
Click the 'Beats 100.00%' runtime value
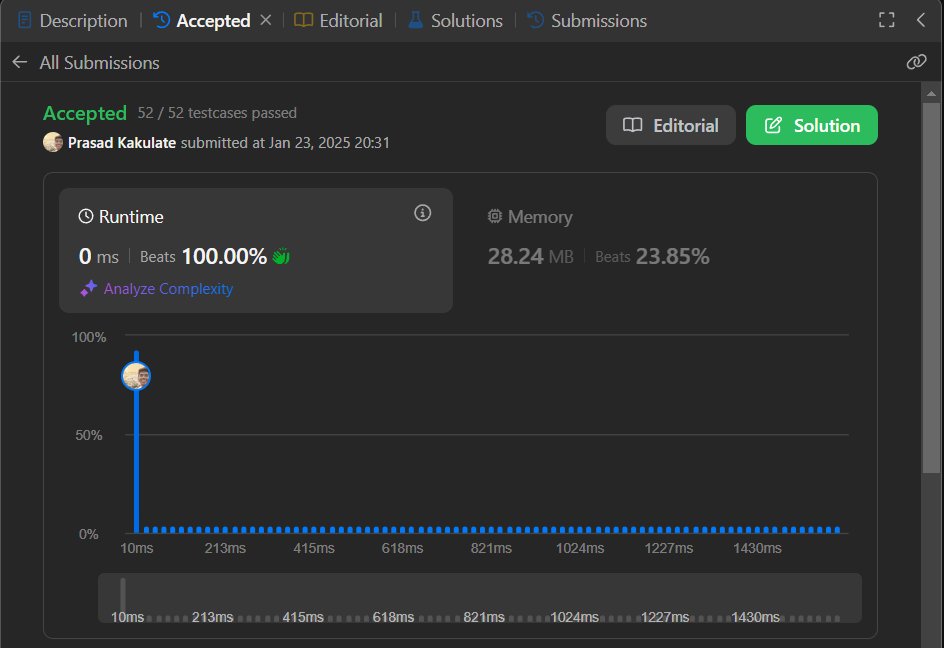click(x=203, y=257)
